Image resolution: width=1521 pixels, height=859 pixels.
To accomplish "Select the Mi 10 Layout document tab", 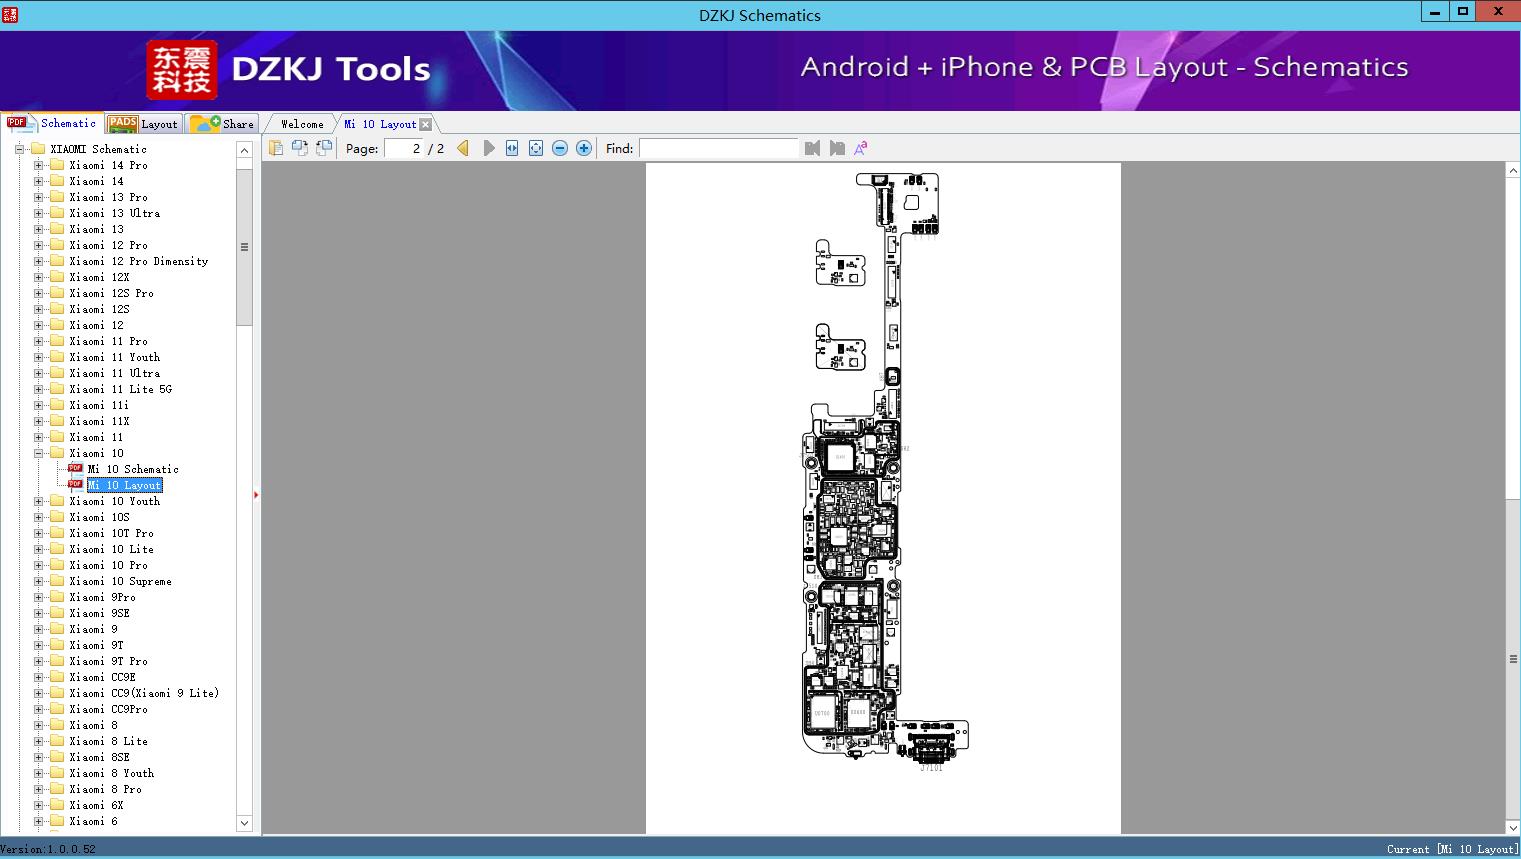I will [x=380, y=124].
